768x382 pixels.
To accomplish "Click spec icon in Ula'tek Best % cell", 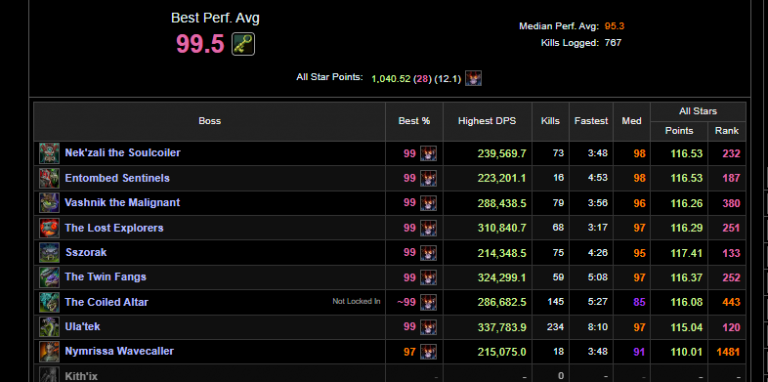I will pos(428,327).
